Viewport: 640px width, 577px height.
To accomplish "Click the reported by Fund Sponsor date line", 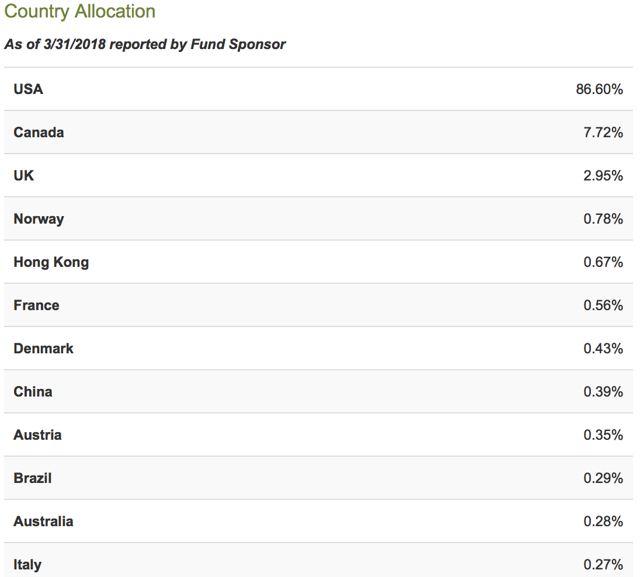I will (x=145, y=44).
